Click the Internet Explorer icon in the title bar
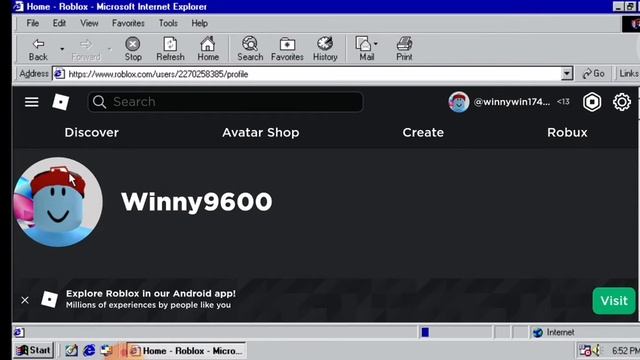The width and height of the screenshot is (640, 360). 18,6
